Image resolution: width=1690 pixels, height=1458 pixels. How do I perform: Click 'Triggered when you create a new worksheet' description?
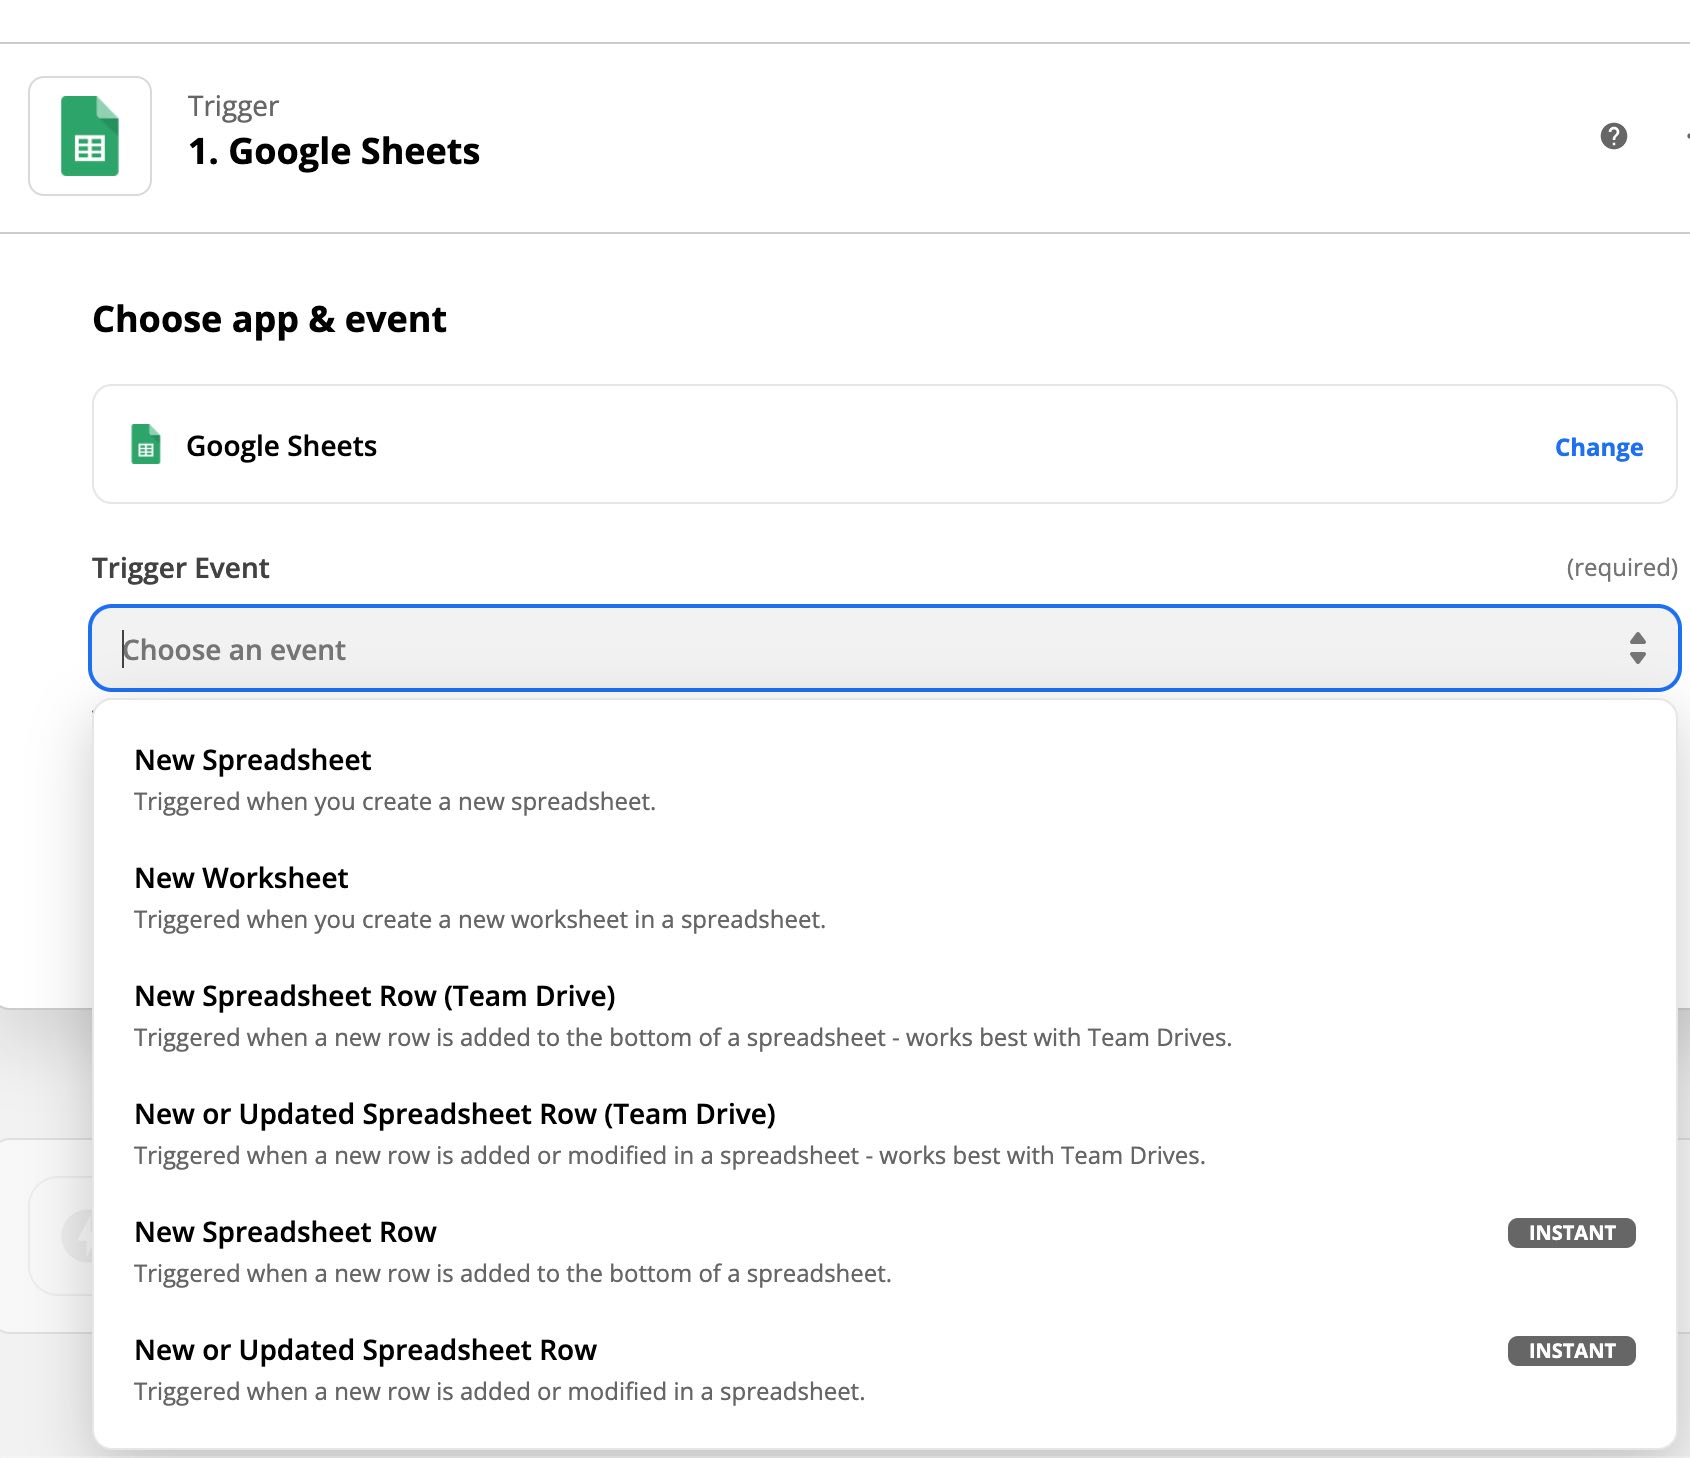[480, 920]
